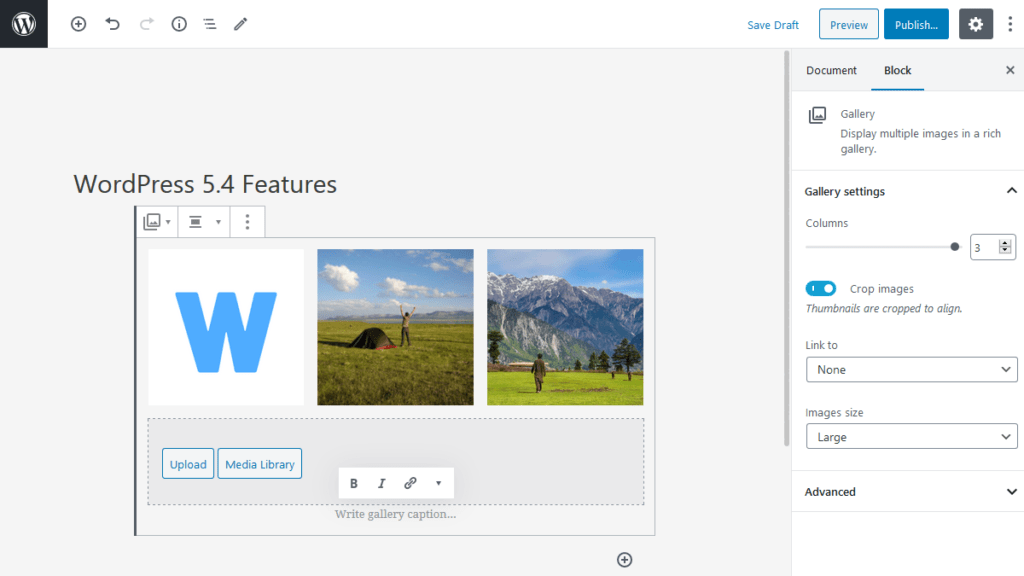This screenshot has height=576, width=1024.
Task: Open more tools and options menu
Action: pos(1010,24)
